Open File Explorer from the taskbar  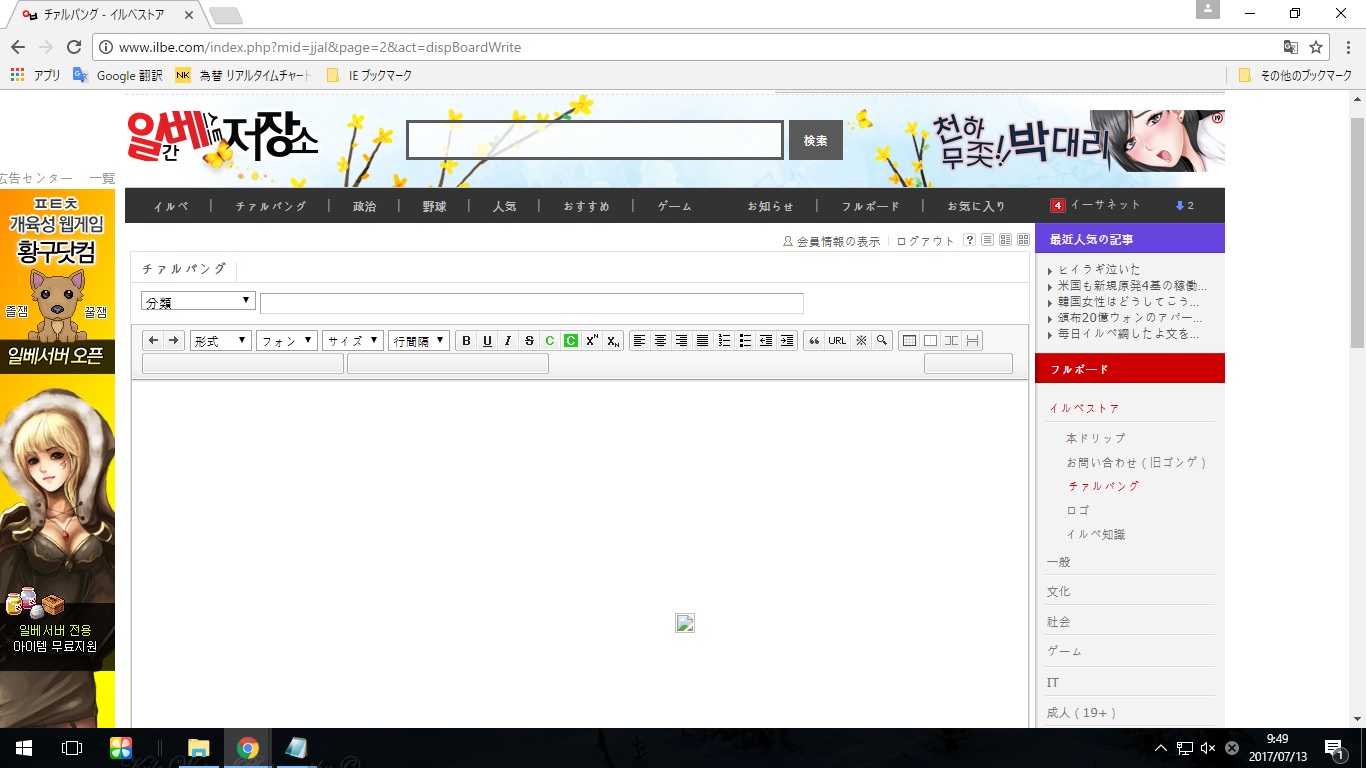pos(198,748)
